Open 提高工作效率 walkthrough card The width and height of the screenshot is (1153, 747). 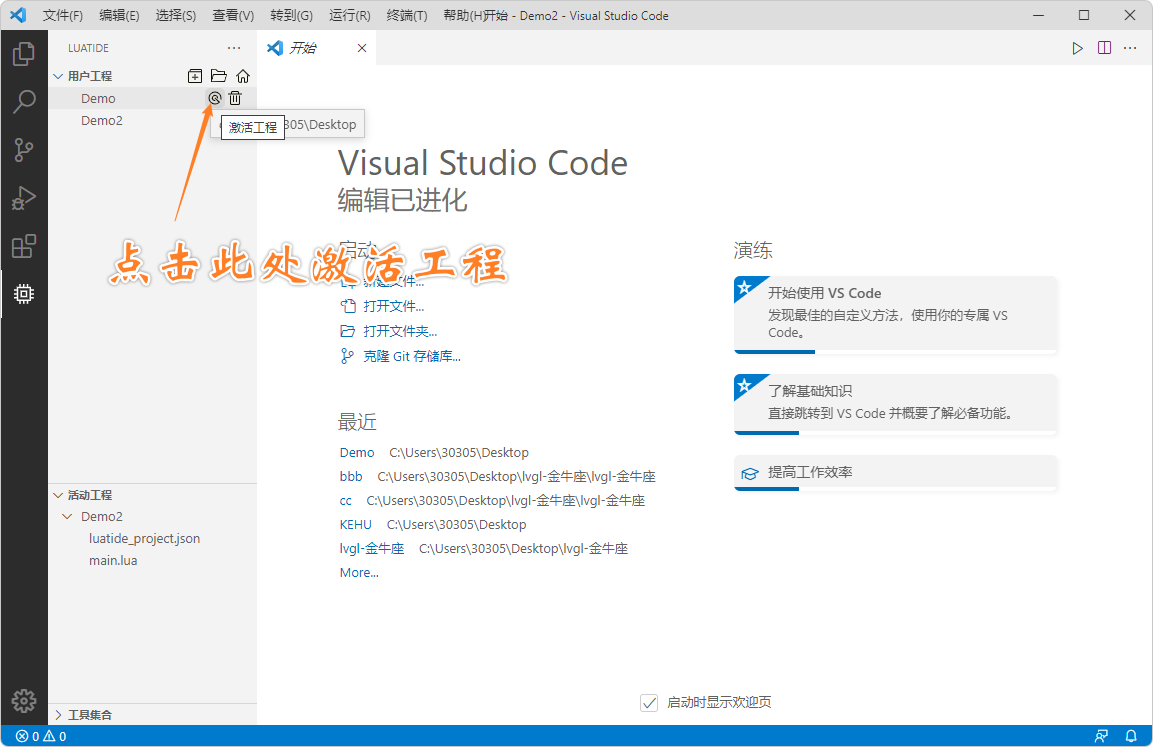[x=895, y=473]
